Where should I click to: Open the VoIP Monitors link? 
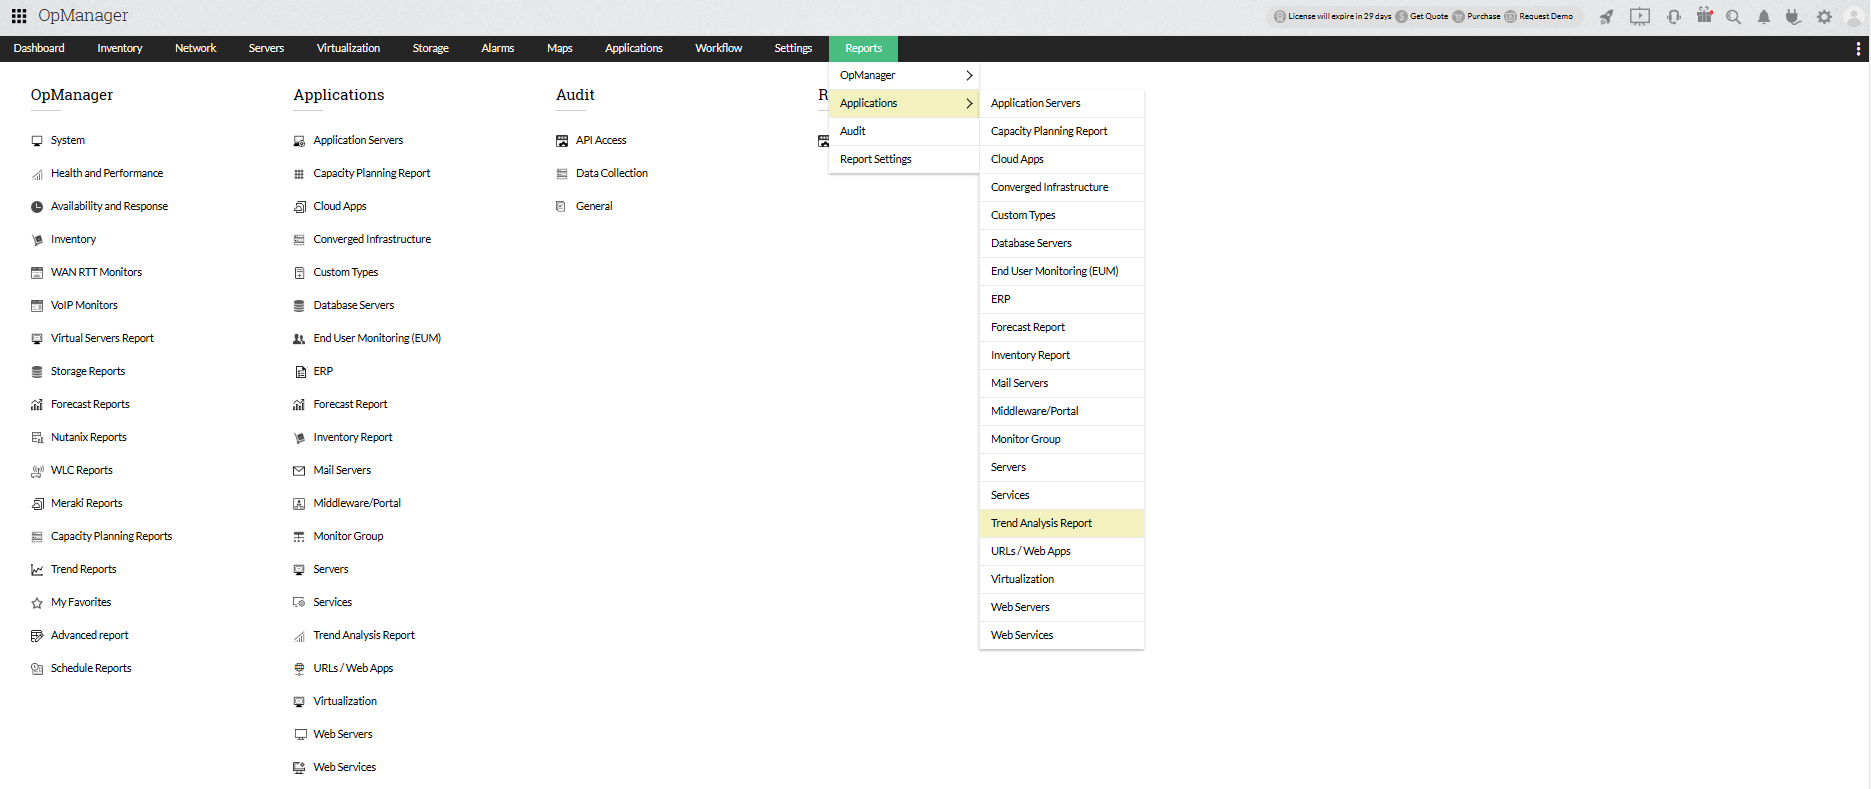pyautogui.click(x=84, y=306)
